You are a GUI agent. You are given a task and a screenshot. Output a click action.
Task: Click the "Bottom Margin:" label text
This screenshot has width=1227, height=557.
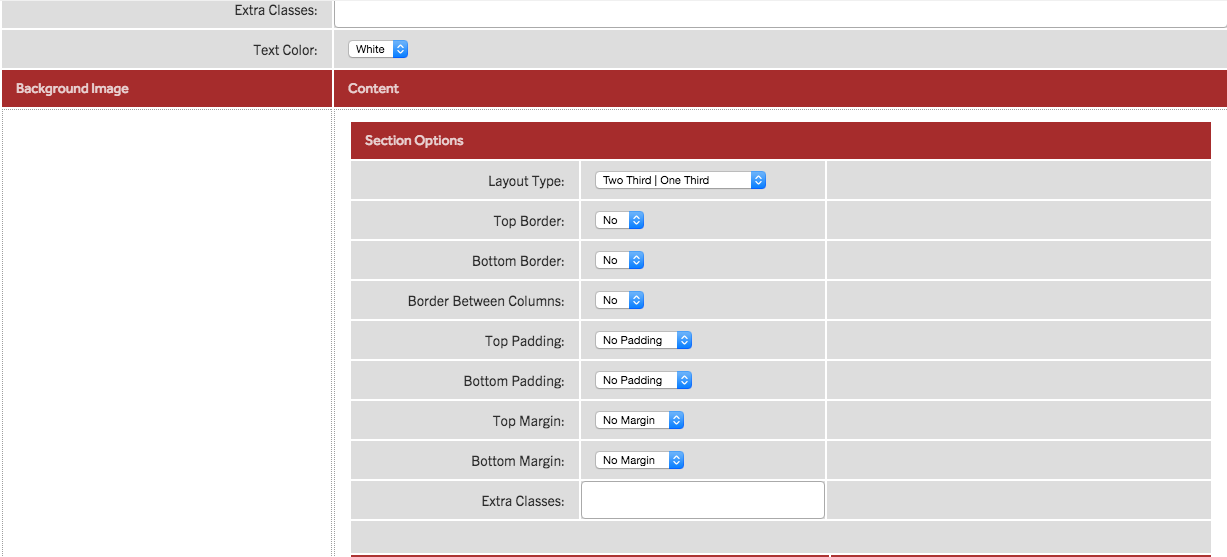pos(517,461)
